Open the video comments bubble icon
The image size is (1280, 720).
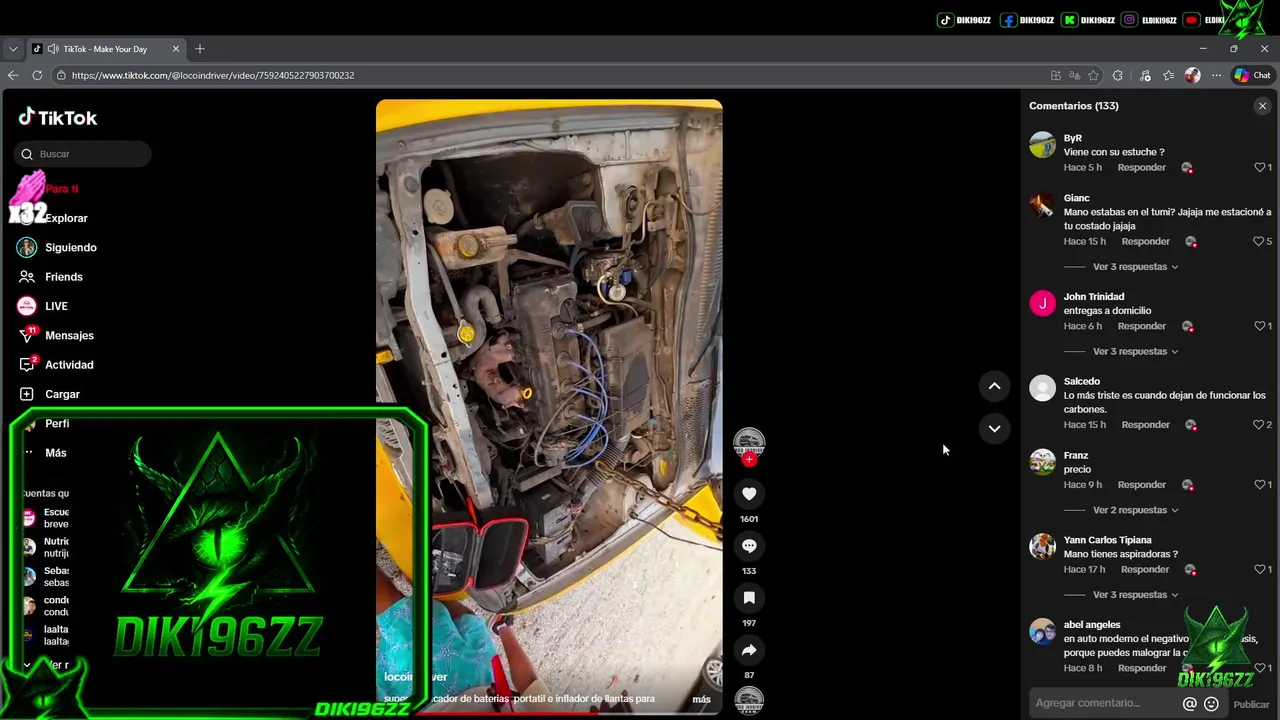click(x=749, y=545)
